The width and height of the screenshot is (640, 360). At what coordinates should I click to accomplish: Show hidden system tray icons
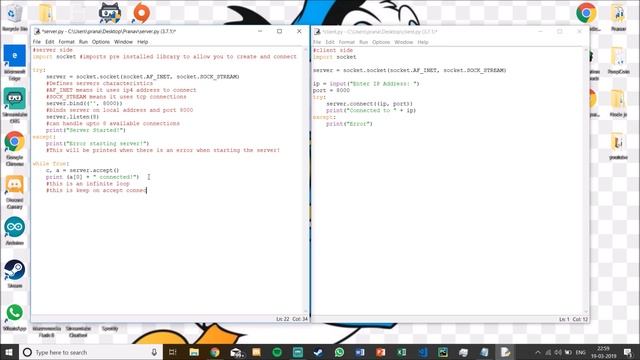538,352
